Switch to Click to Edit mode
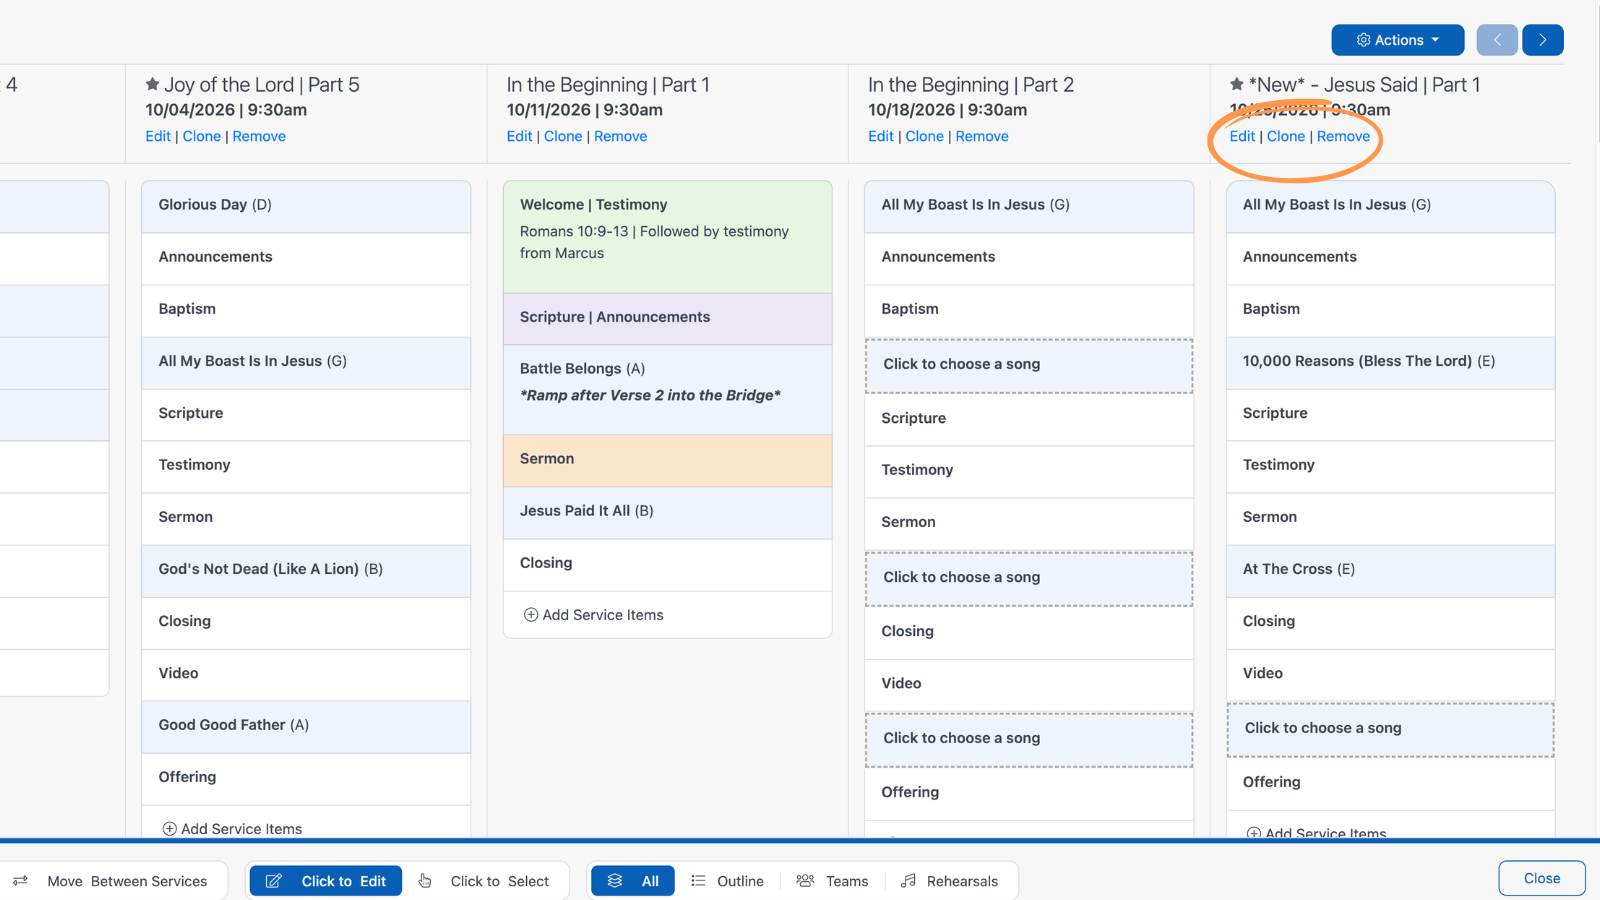The width and height of the screenshot is (1600, 900). tap(325, 881)
